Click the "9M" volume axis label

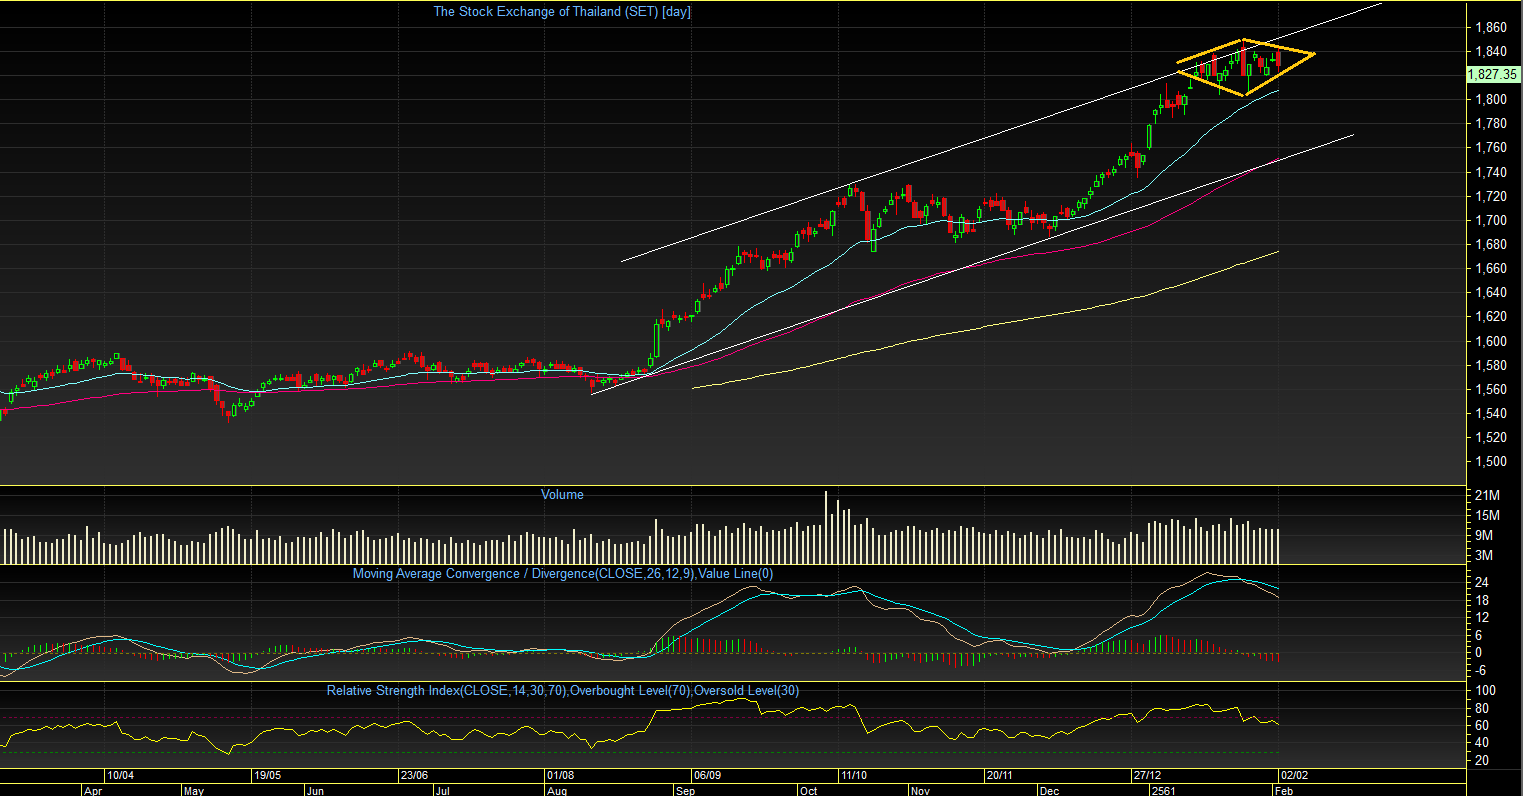(1485, 535)
